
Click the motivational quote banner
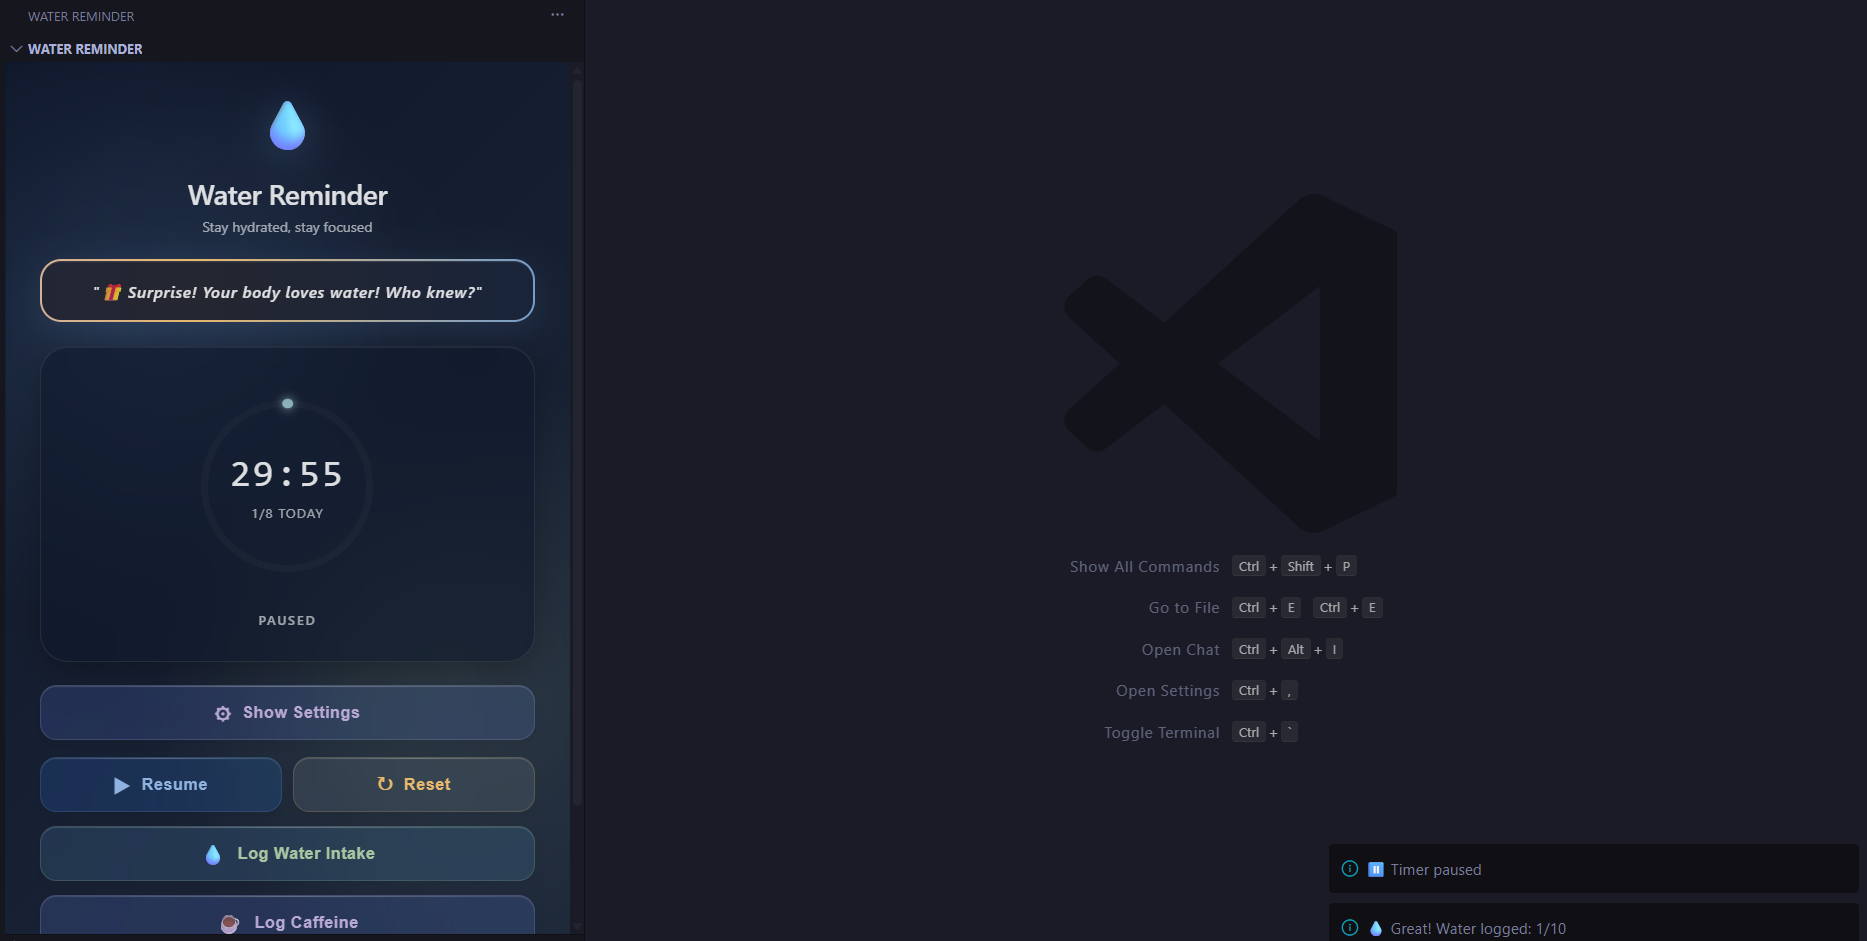[287, 291]
